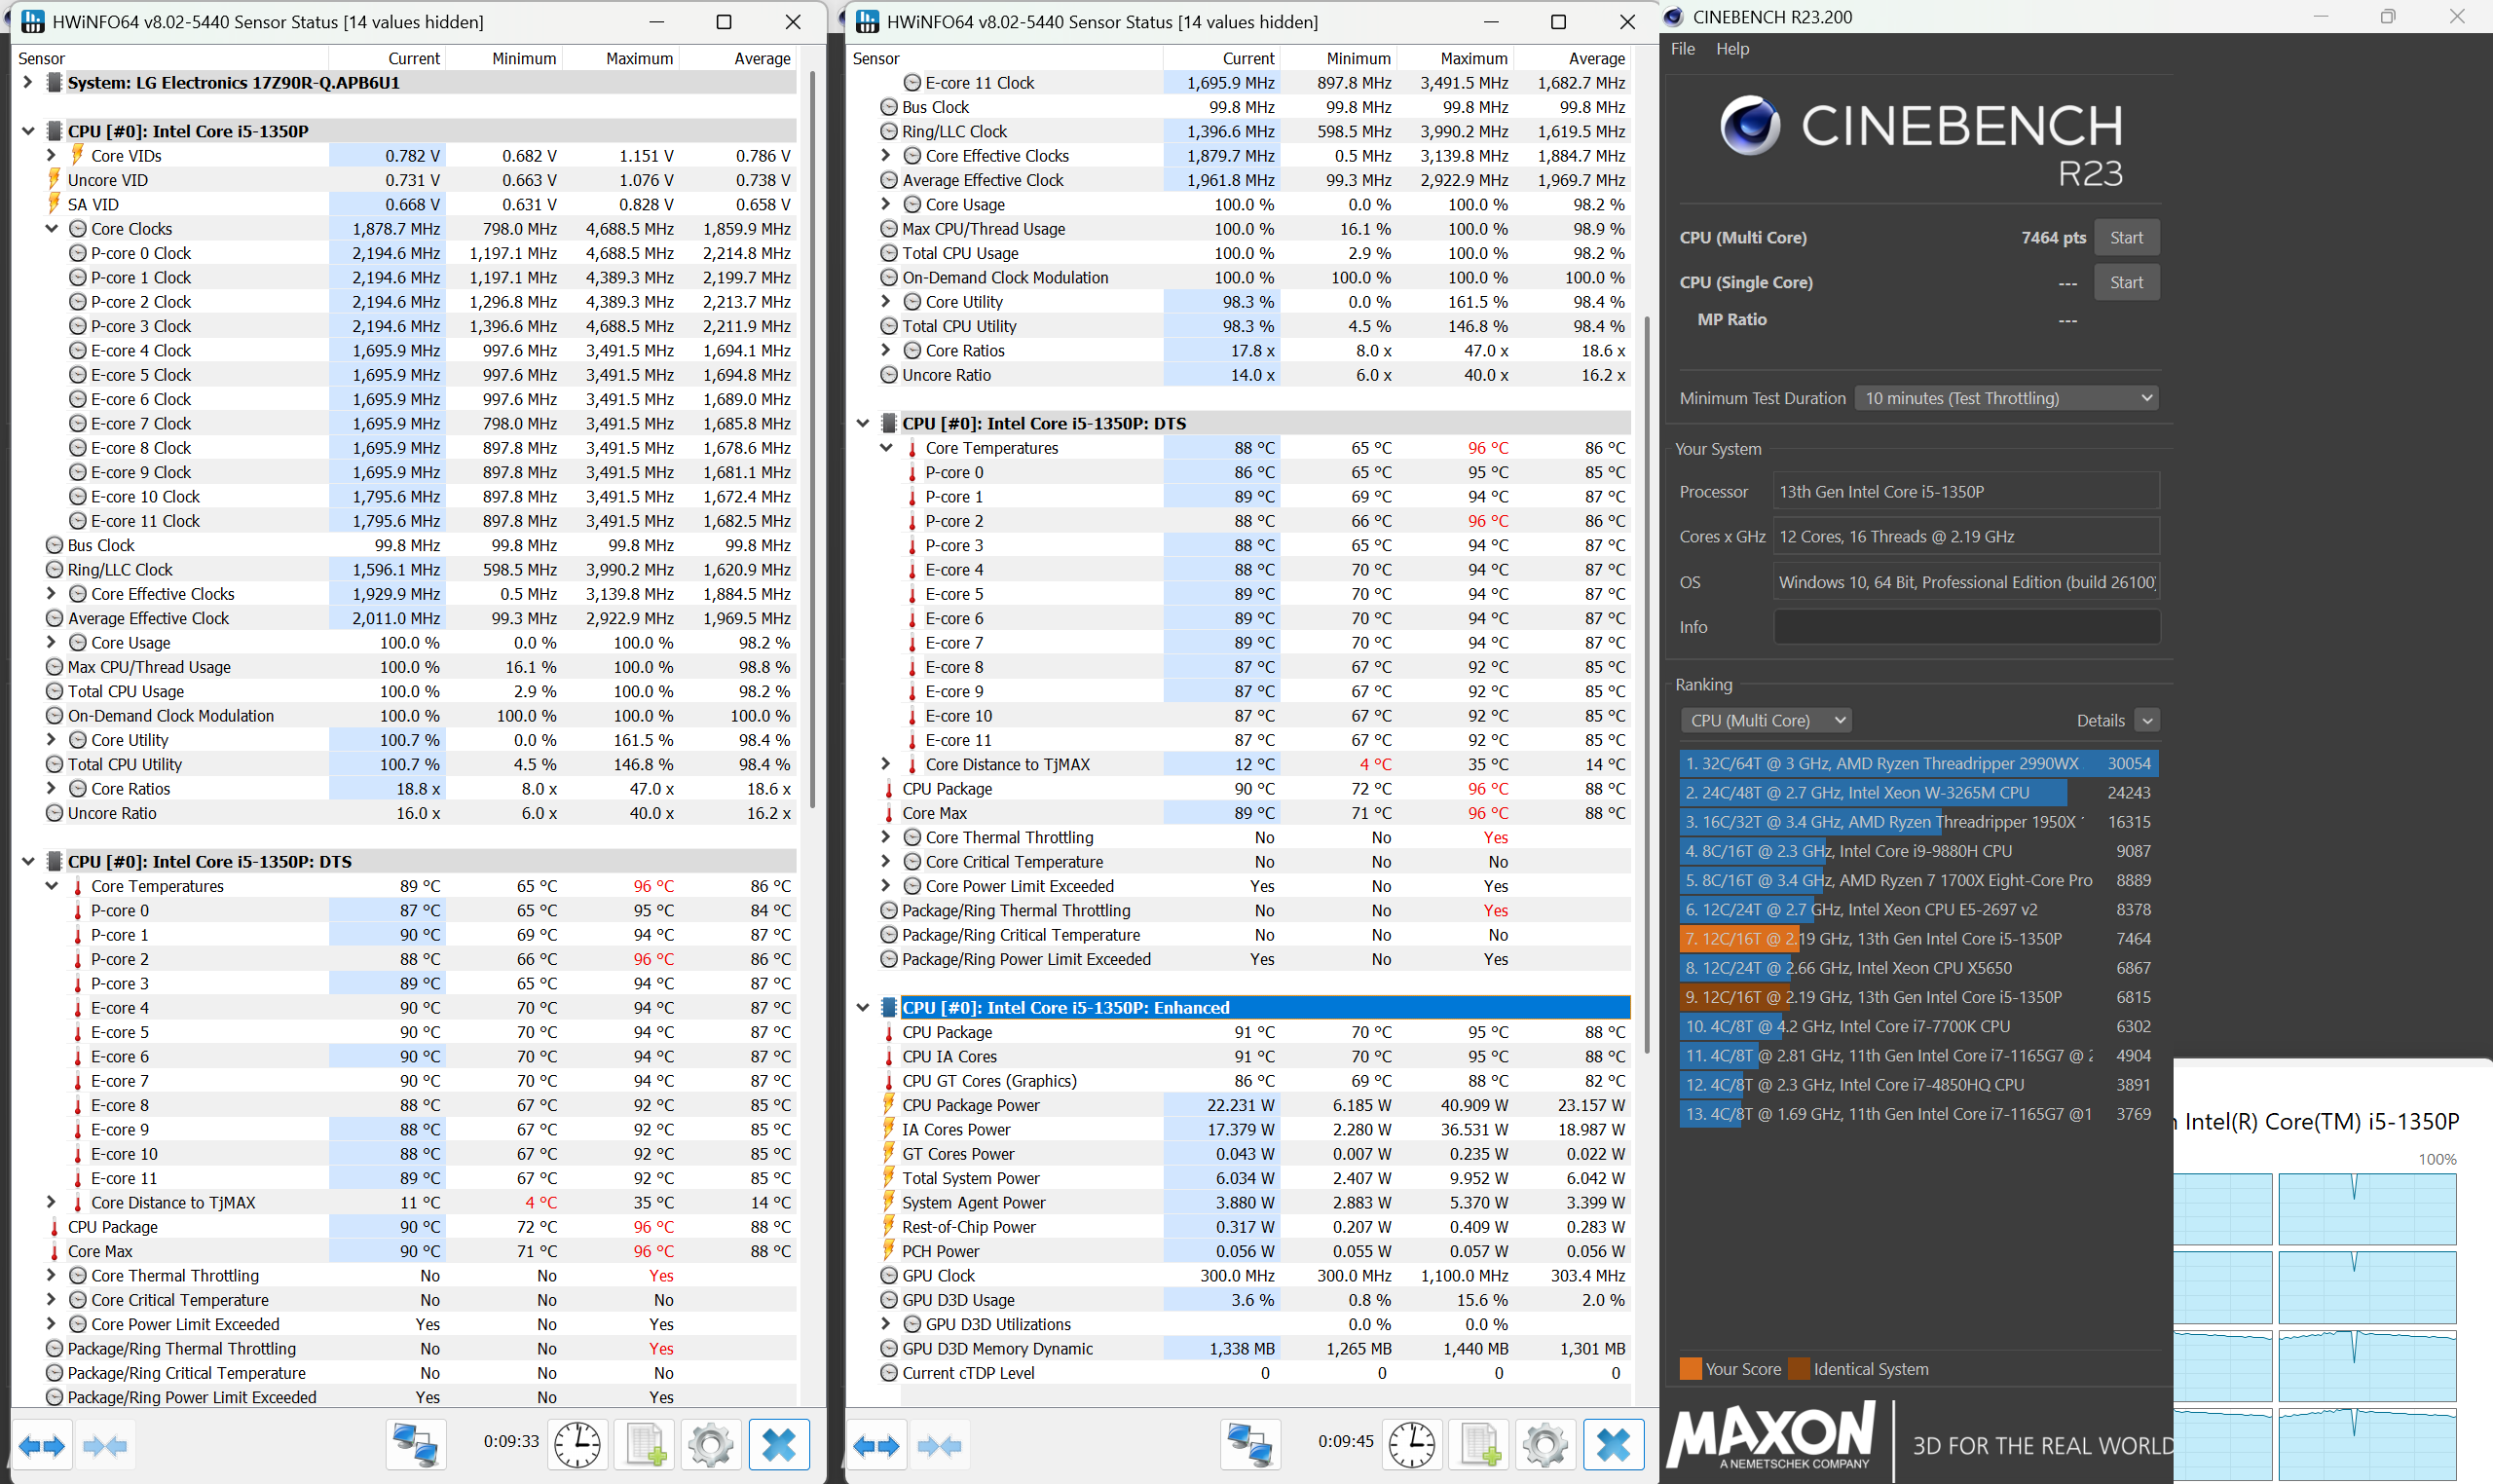Image resolution: width=2493 pixels, height=1484 pixels.
Task: Click the HWiNFO64 title bar icon of left window
Action: (x=32, y=21)
